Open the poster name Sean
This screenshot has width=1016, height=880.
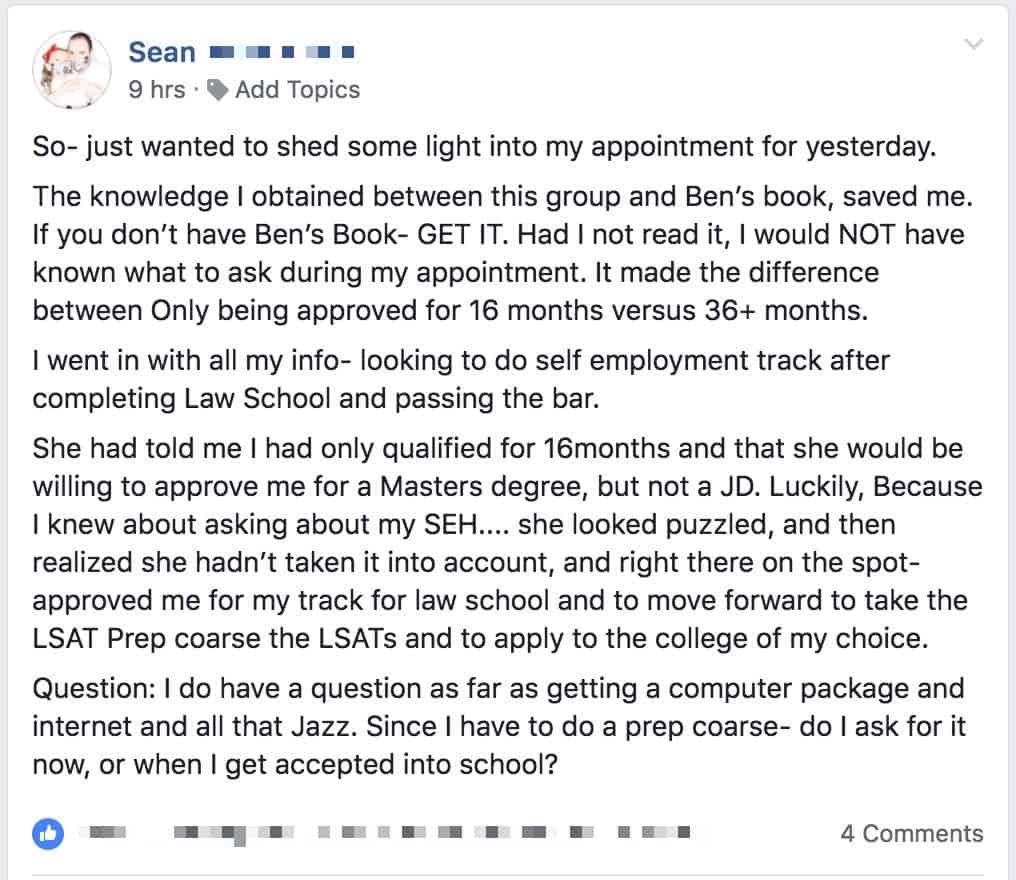point(162,52)
